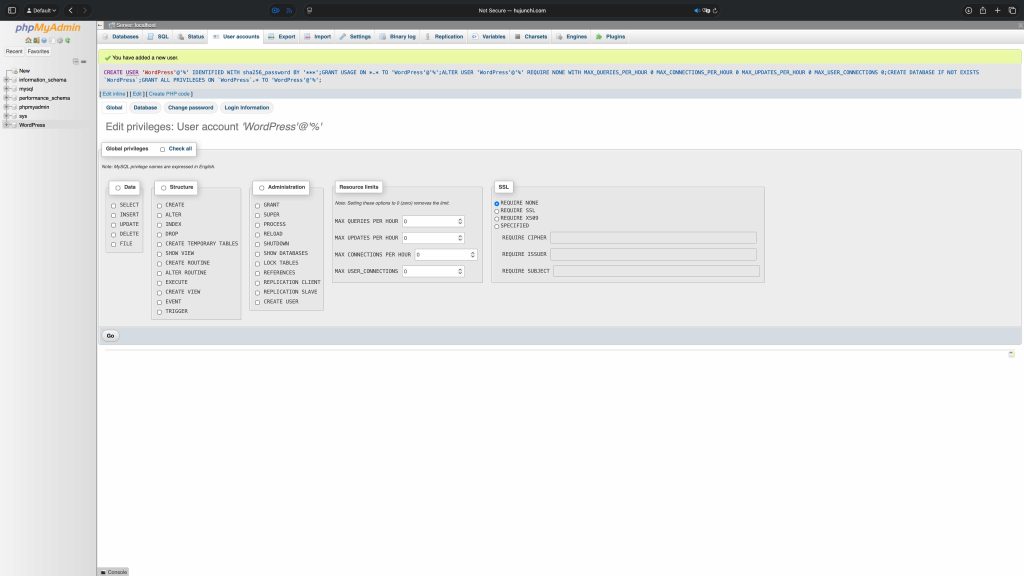Click the browser share icon

coord(983,10)
